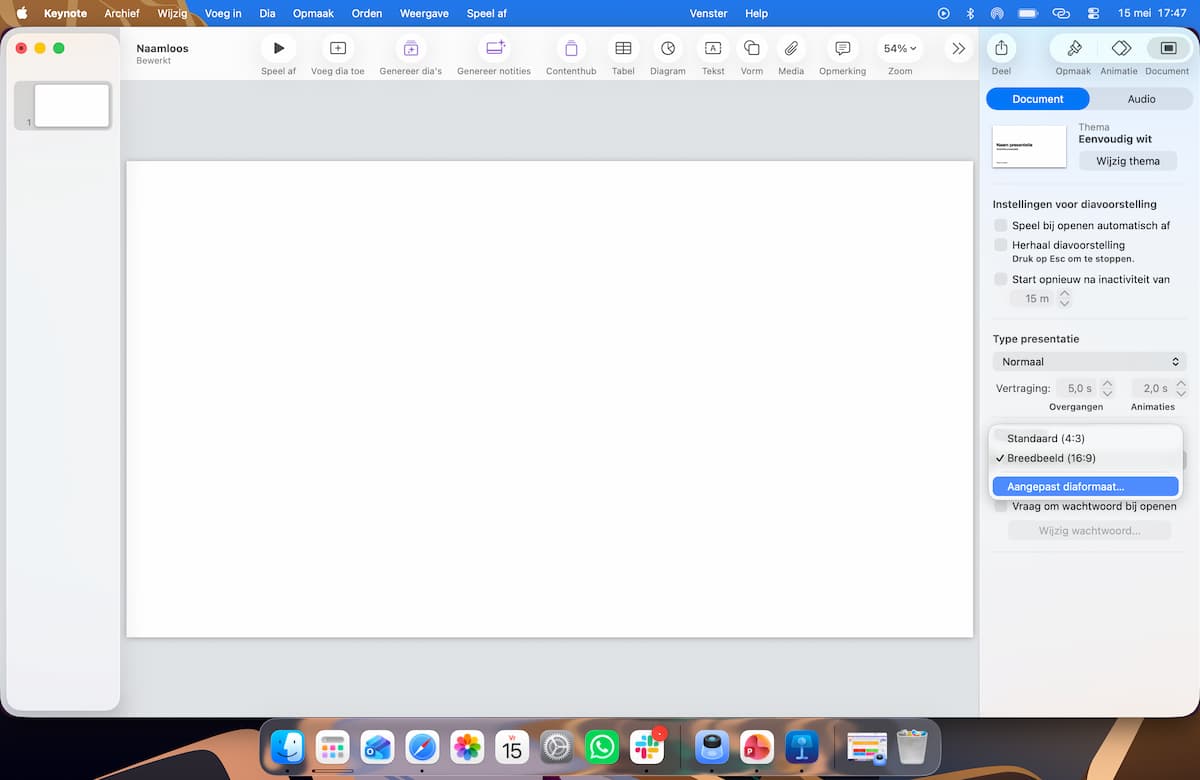This screenshot has height=780, width=1200.
Task: Click the Wijzig thema button
Action: pyautogui.click(x=1128, y=161)
